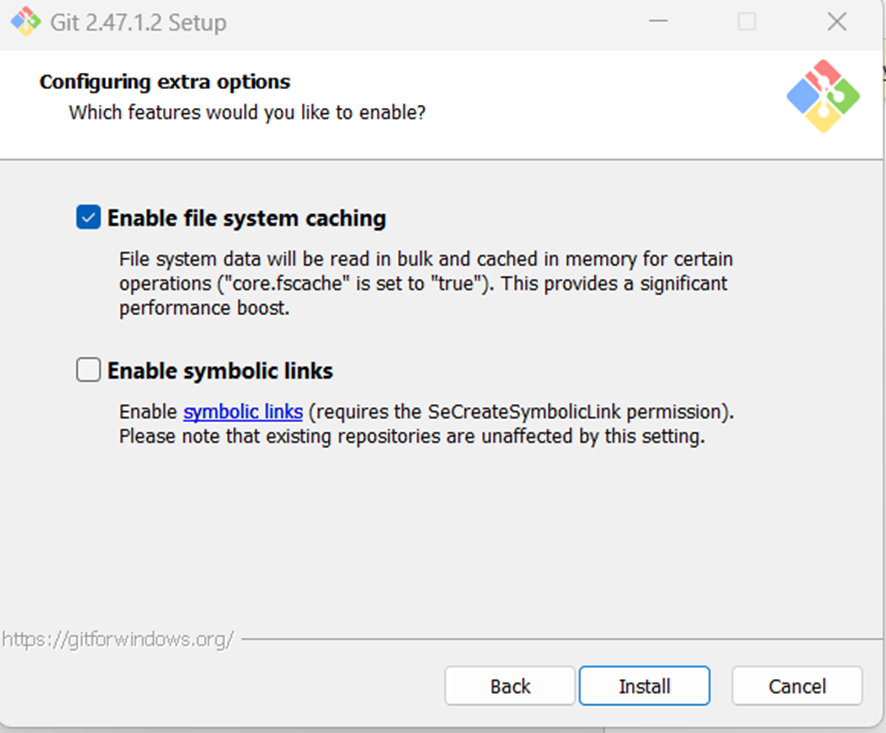Click the gitforwindows.org URL text
Viewport: 886px width, 733px height.
118,638
